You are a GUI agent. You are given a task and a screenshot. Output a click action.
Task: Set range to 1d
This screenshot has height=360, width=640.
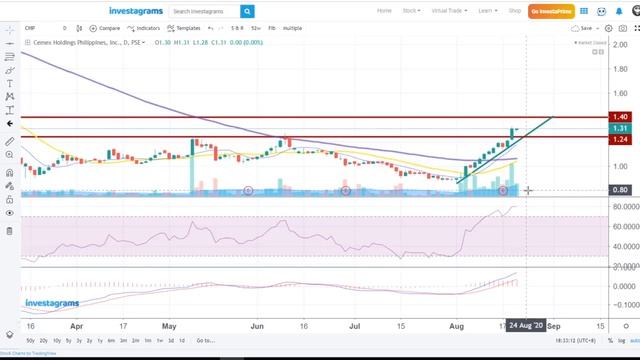pos(182,340)
